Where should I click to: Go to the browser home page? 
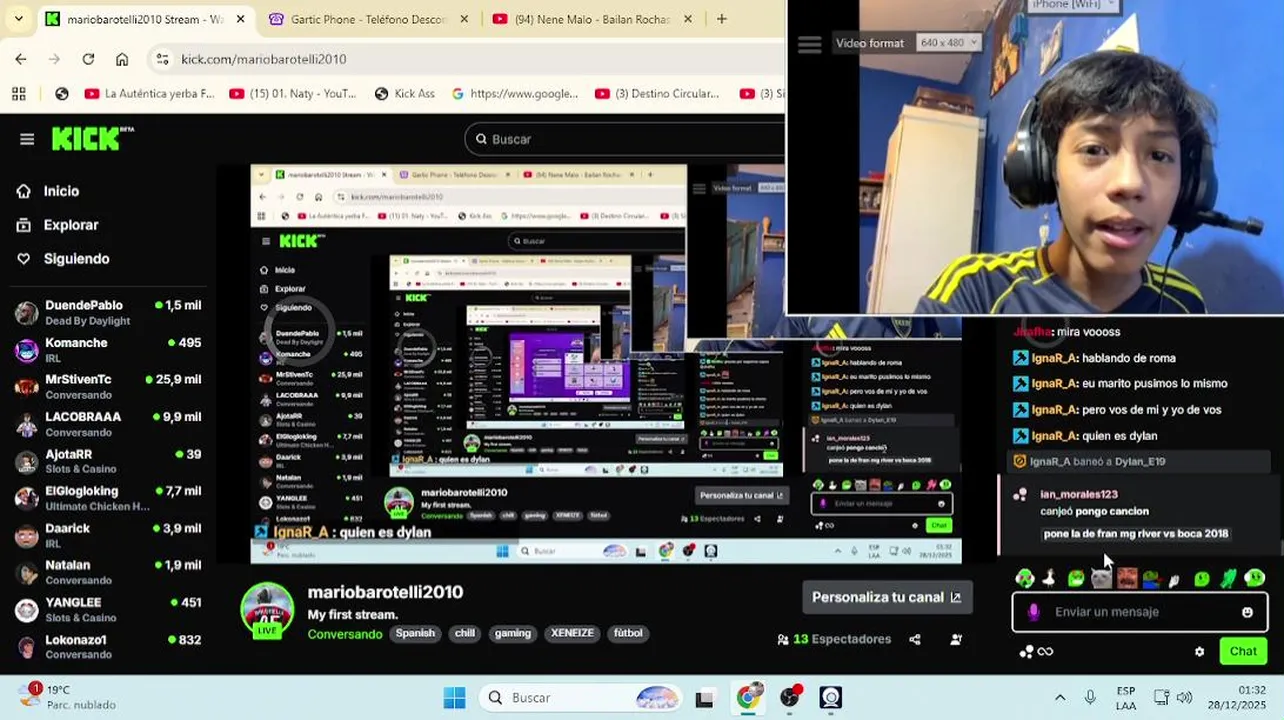[x=122, y=59]
